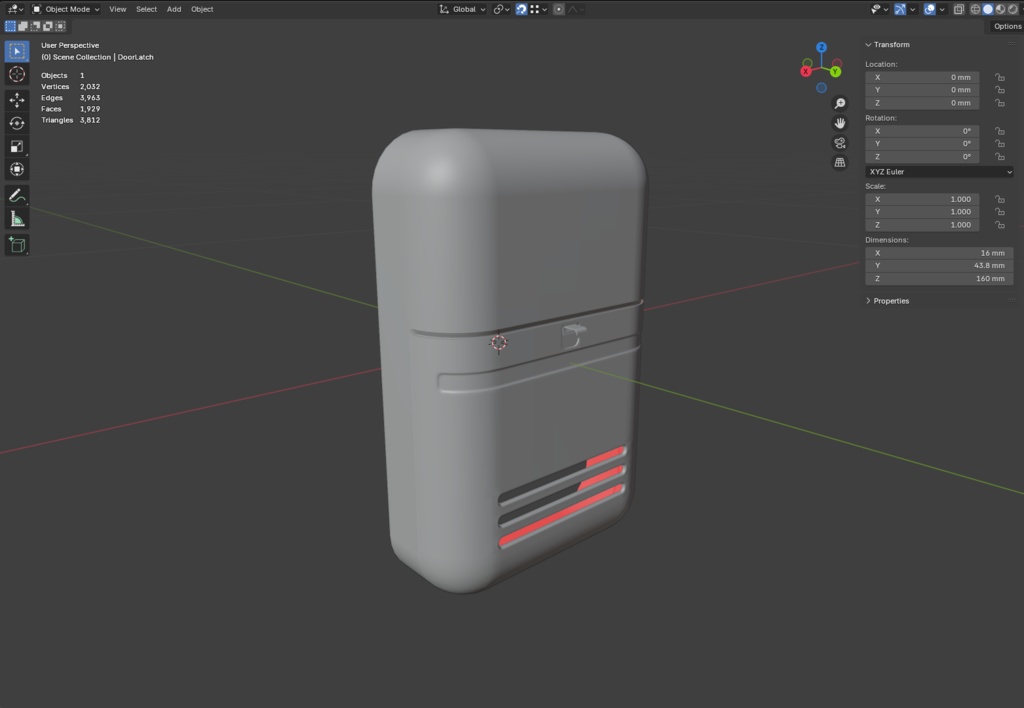Choose the Annotate pencil tool
Image resolution: width=1024 pixels, height=708 pixels.
coord(17,196)
